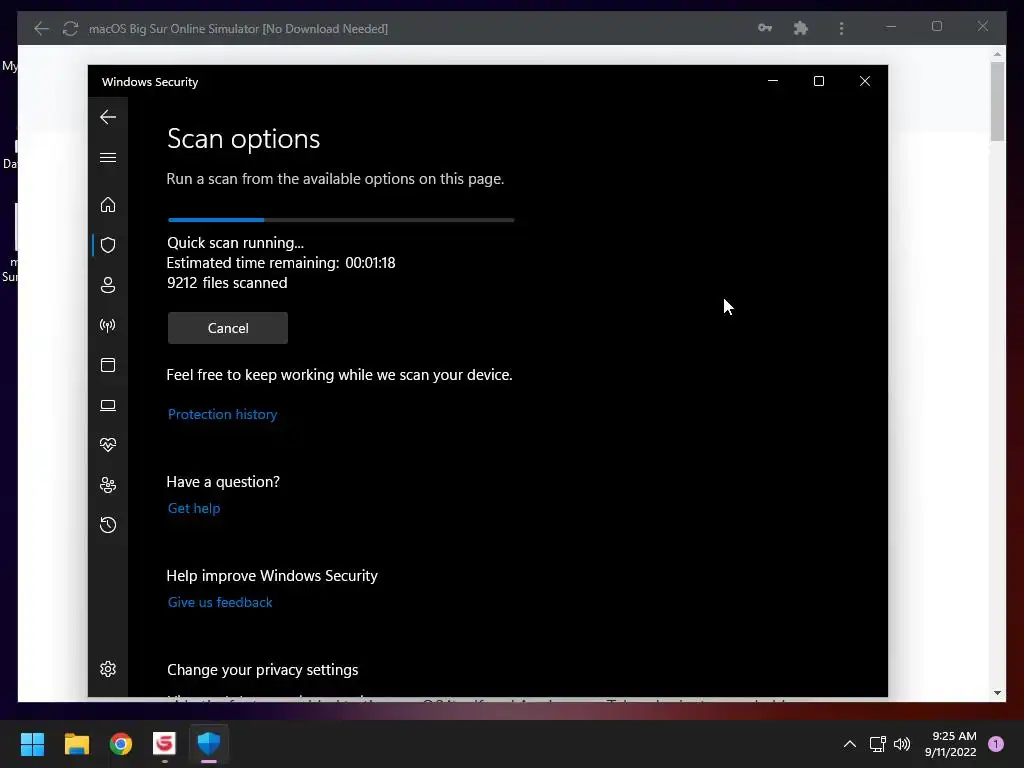
Task: Click Windows Security shield in taskbar
Action: click(209, 744)
